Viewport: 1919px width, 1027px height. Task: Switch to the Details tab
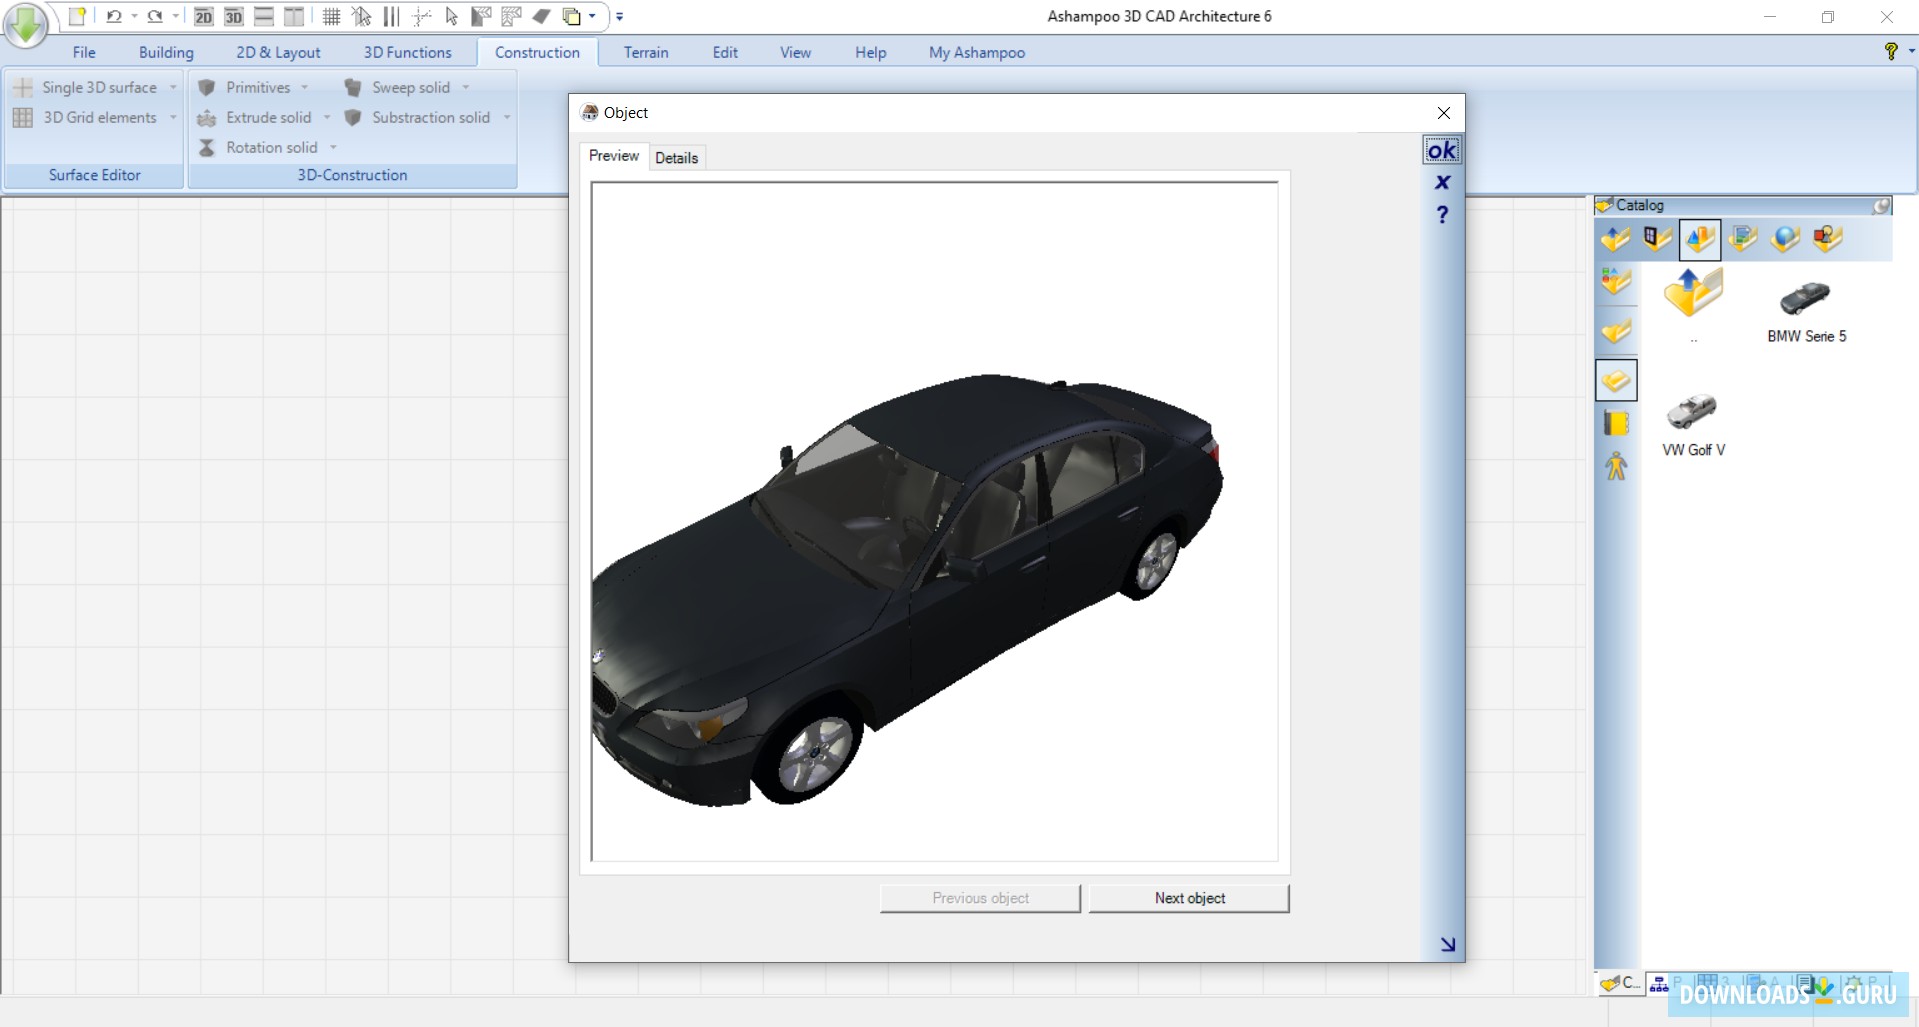[x=676, y=157]
